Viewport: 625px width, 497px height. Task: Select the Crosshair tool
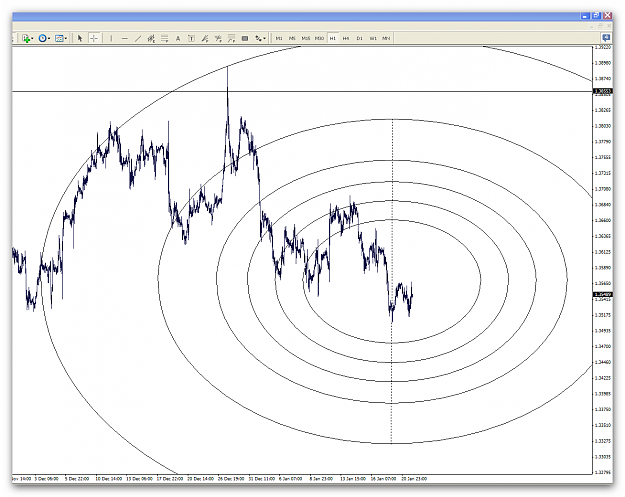click(94, 38)
